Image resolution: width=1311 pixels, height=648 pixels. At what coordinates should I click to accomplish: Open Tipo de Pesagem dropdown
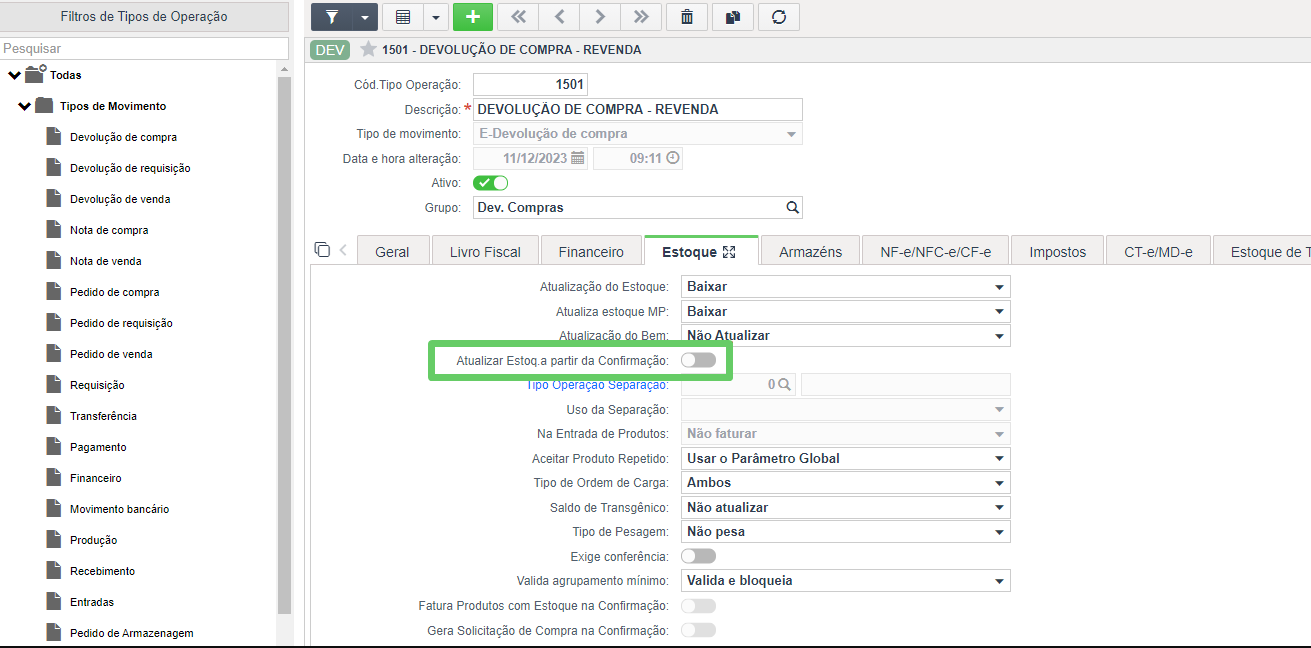click(845, 532)
